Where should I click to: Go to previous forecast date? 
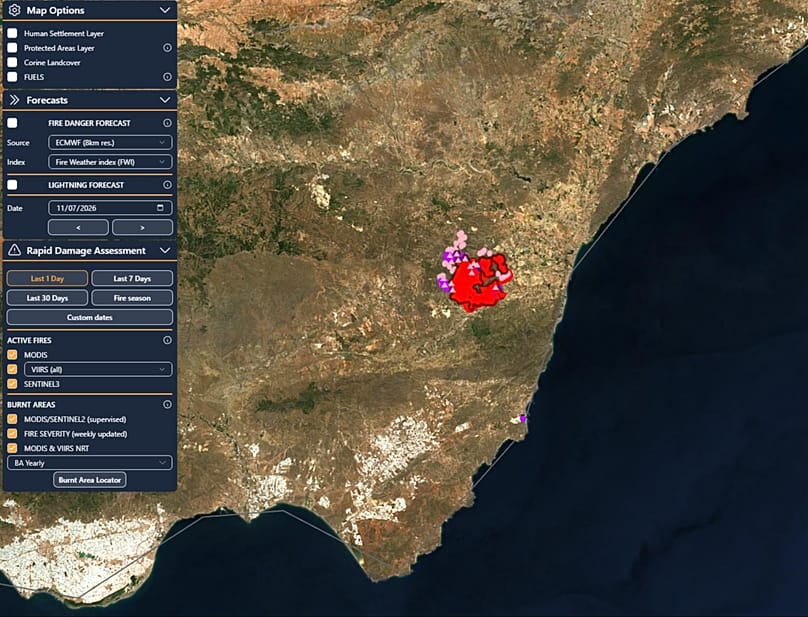78,227
